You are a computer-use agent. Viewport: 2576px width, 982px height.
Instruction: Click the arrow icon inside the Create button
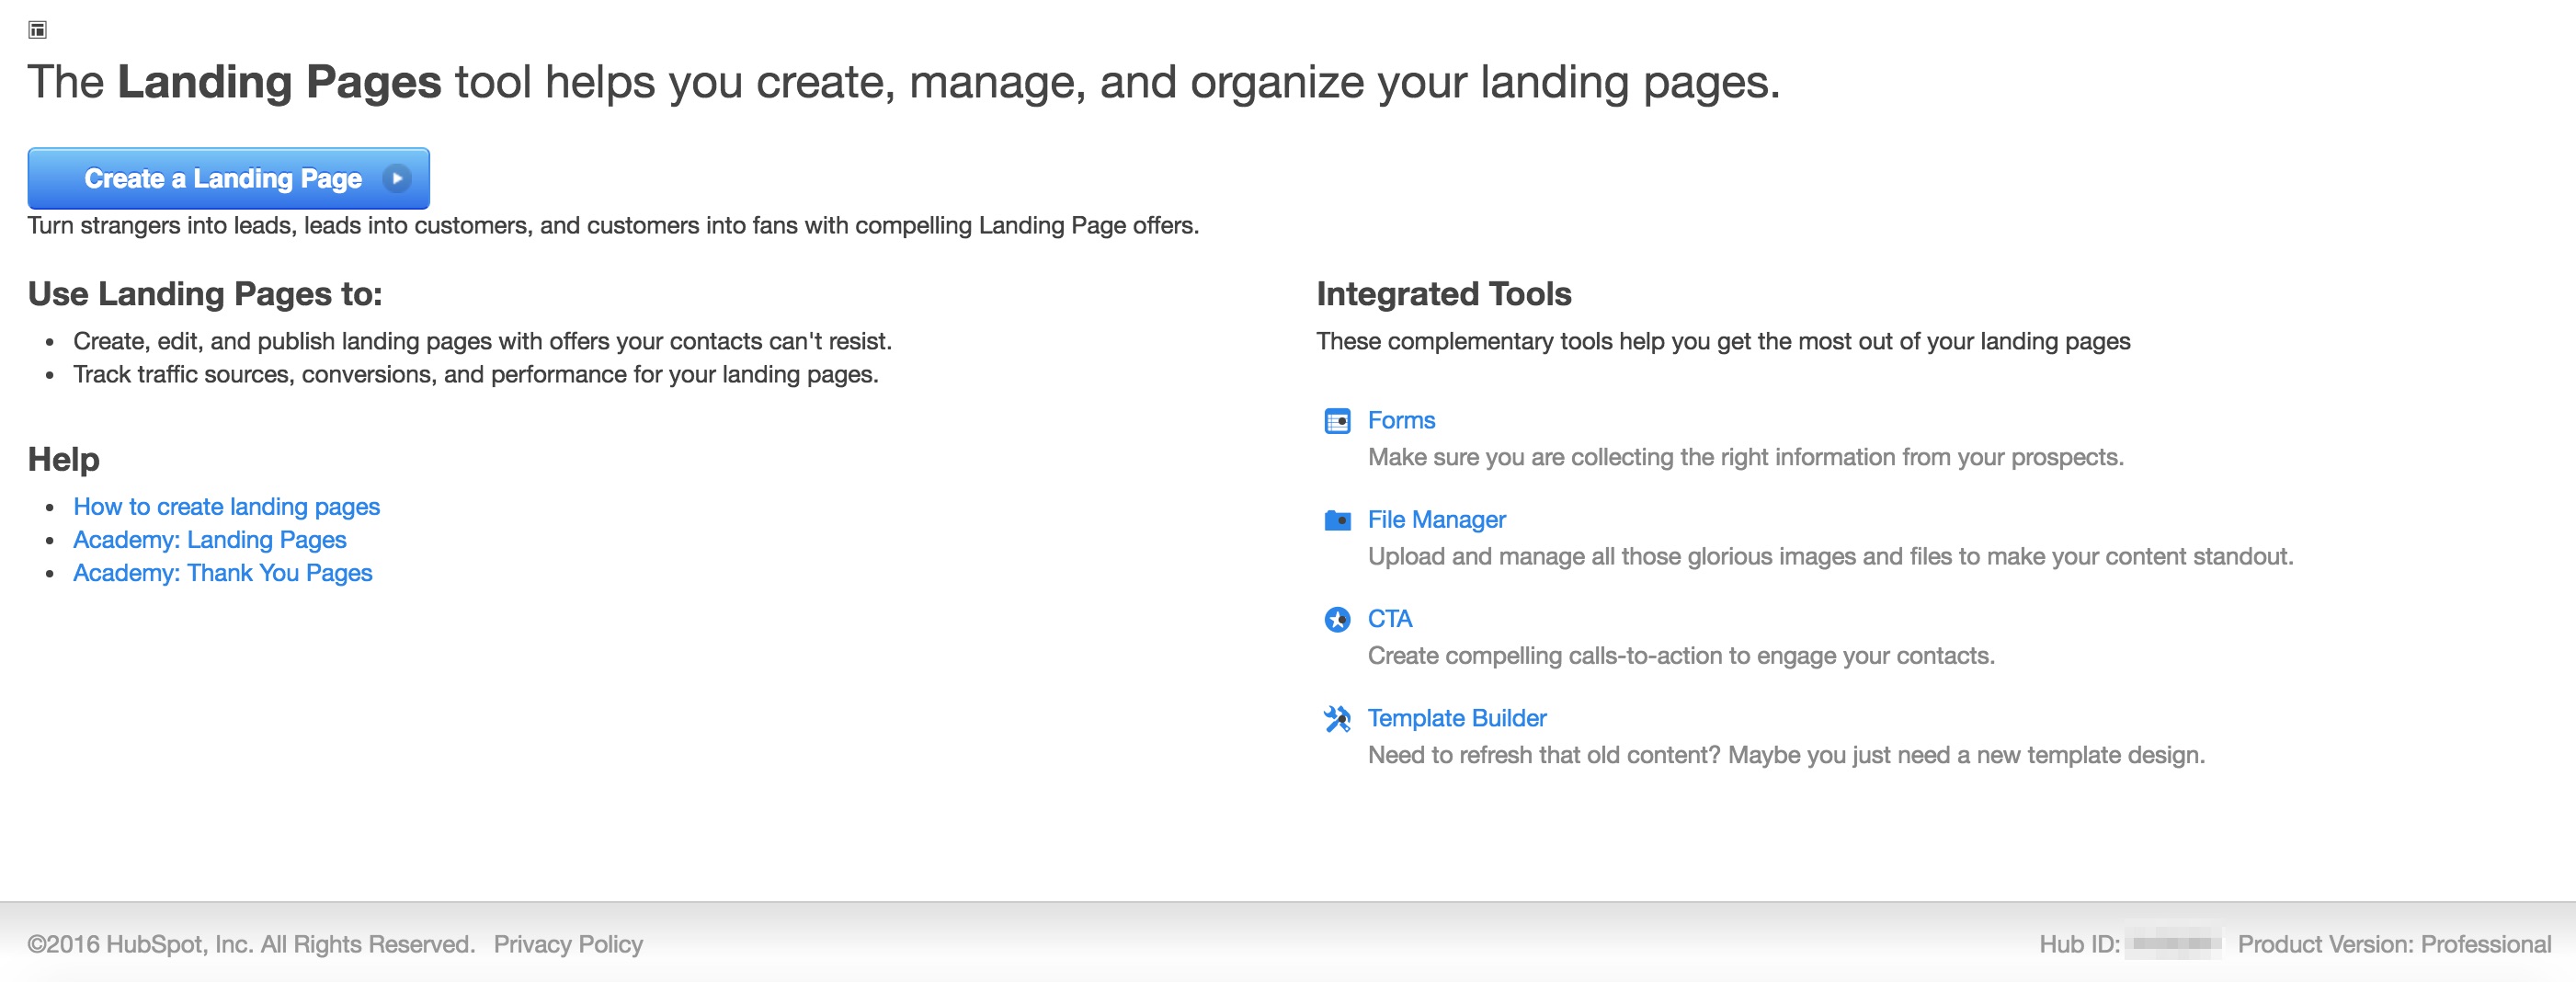[397, 179]
